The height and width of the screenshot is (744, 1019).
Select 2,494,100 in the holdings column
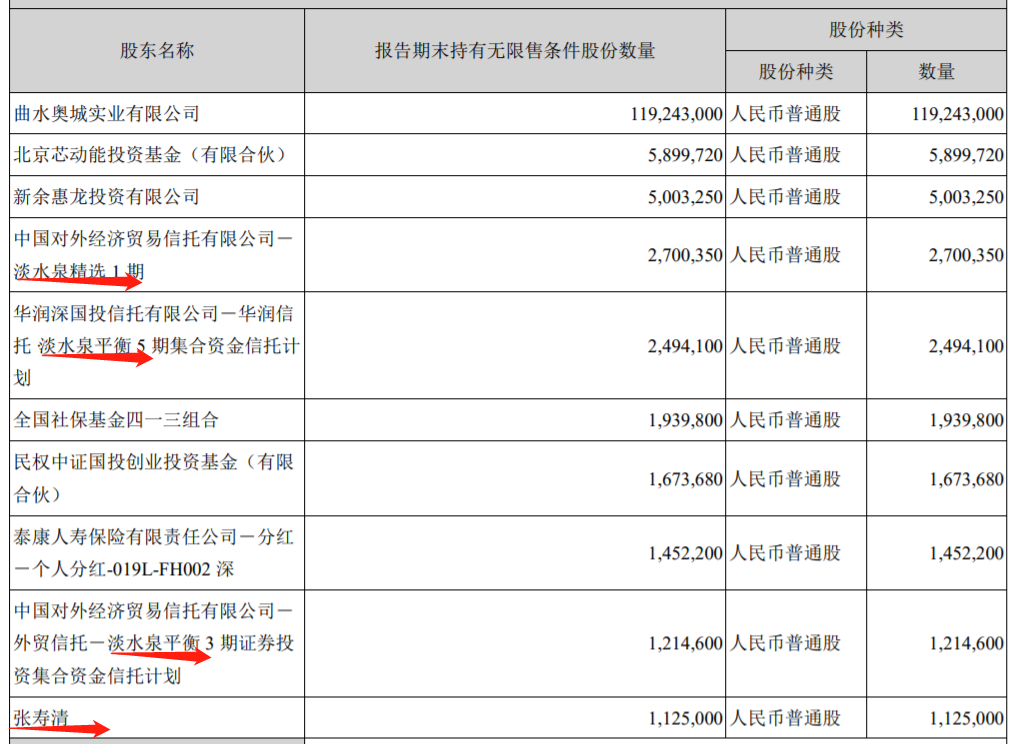point(685,346)
